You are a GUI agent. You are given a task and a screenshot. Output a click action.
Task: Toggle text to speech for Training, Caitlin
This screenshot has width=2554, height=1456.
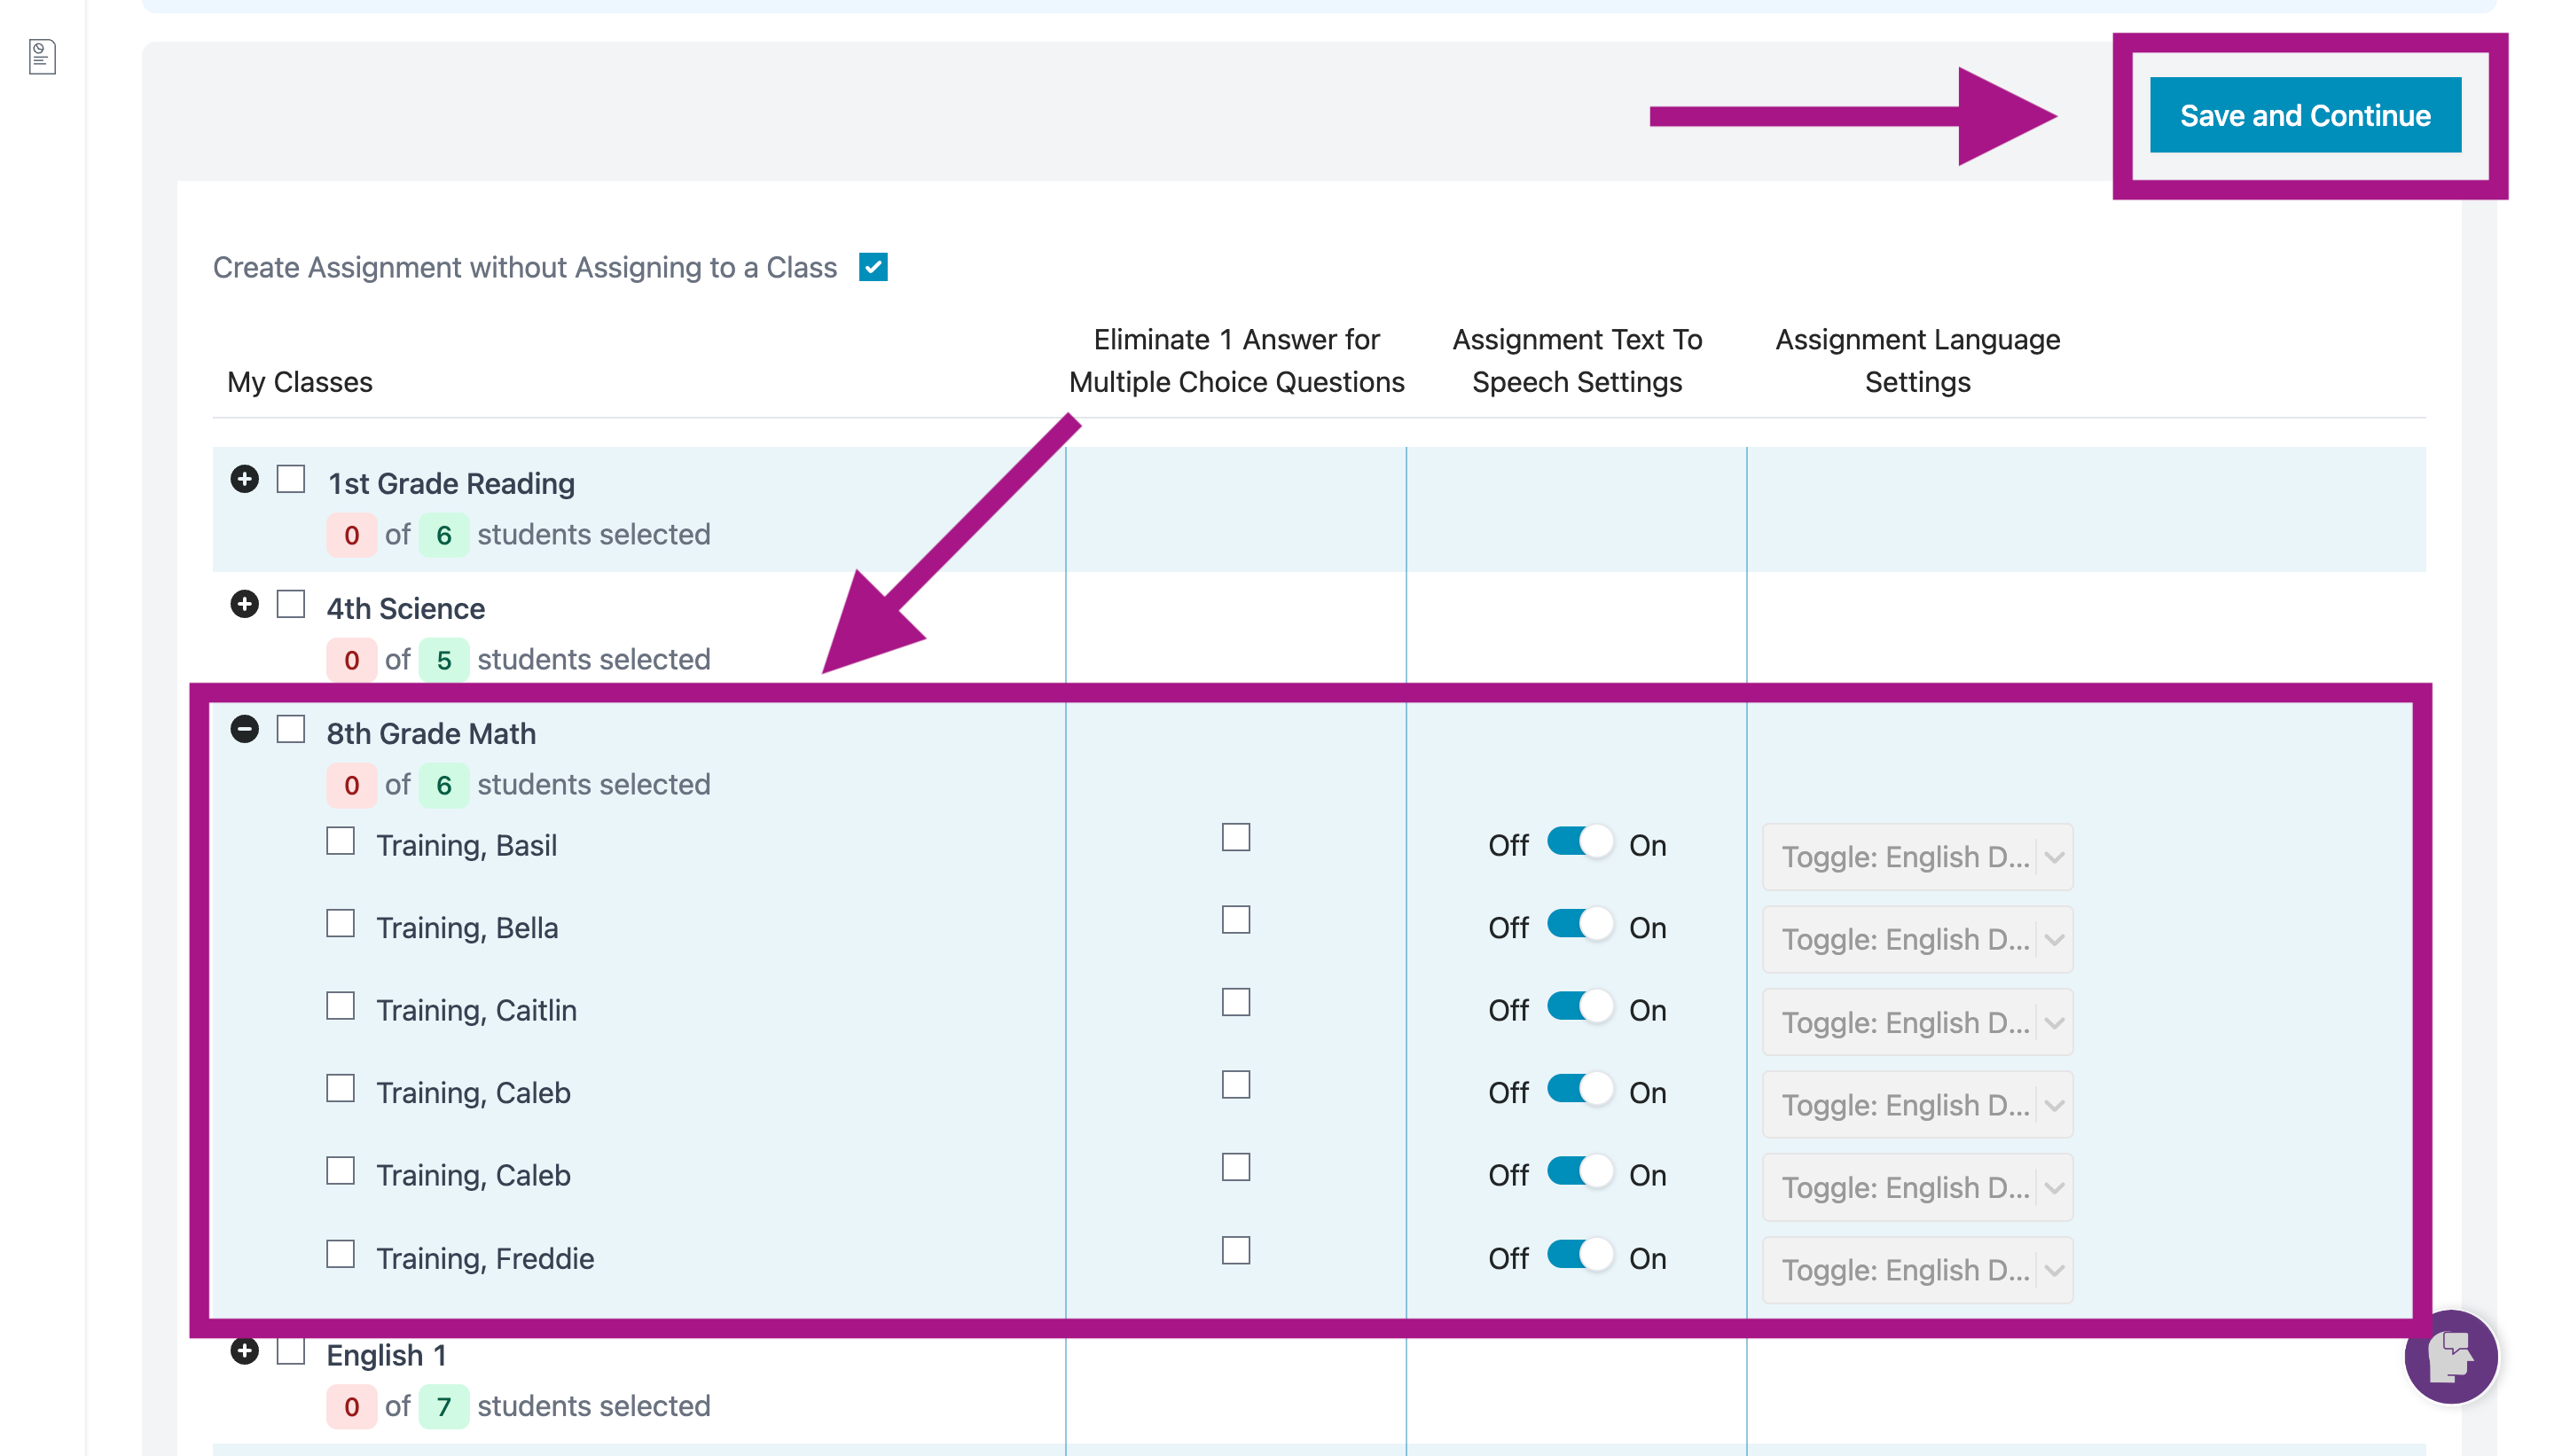[1579, 1006]
